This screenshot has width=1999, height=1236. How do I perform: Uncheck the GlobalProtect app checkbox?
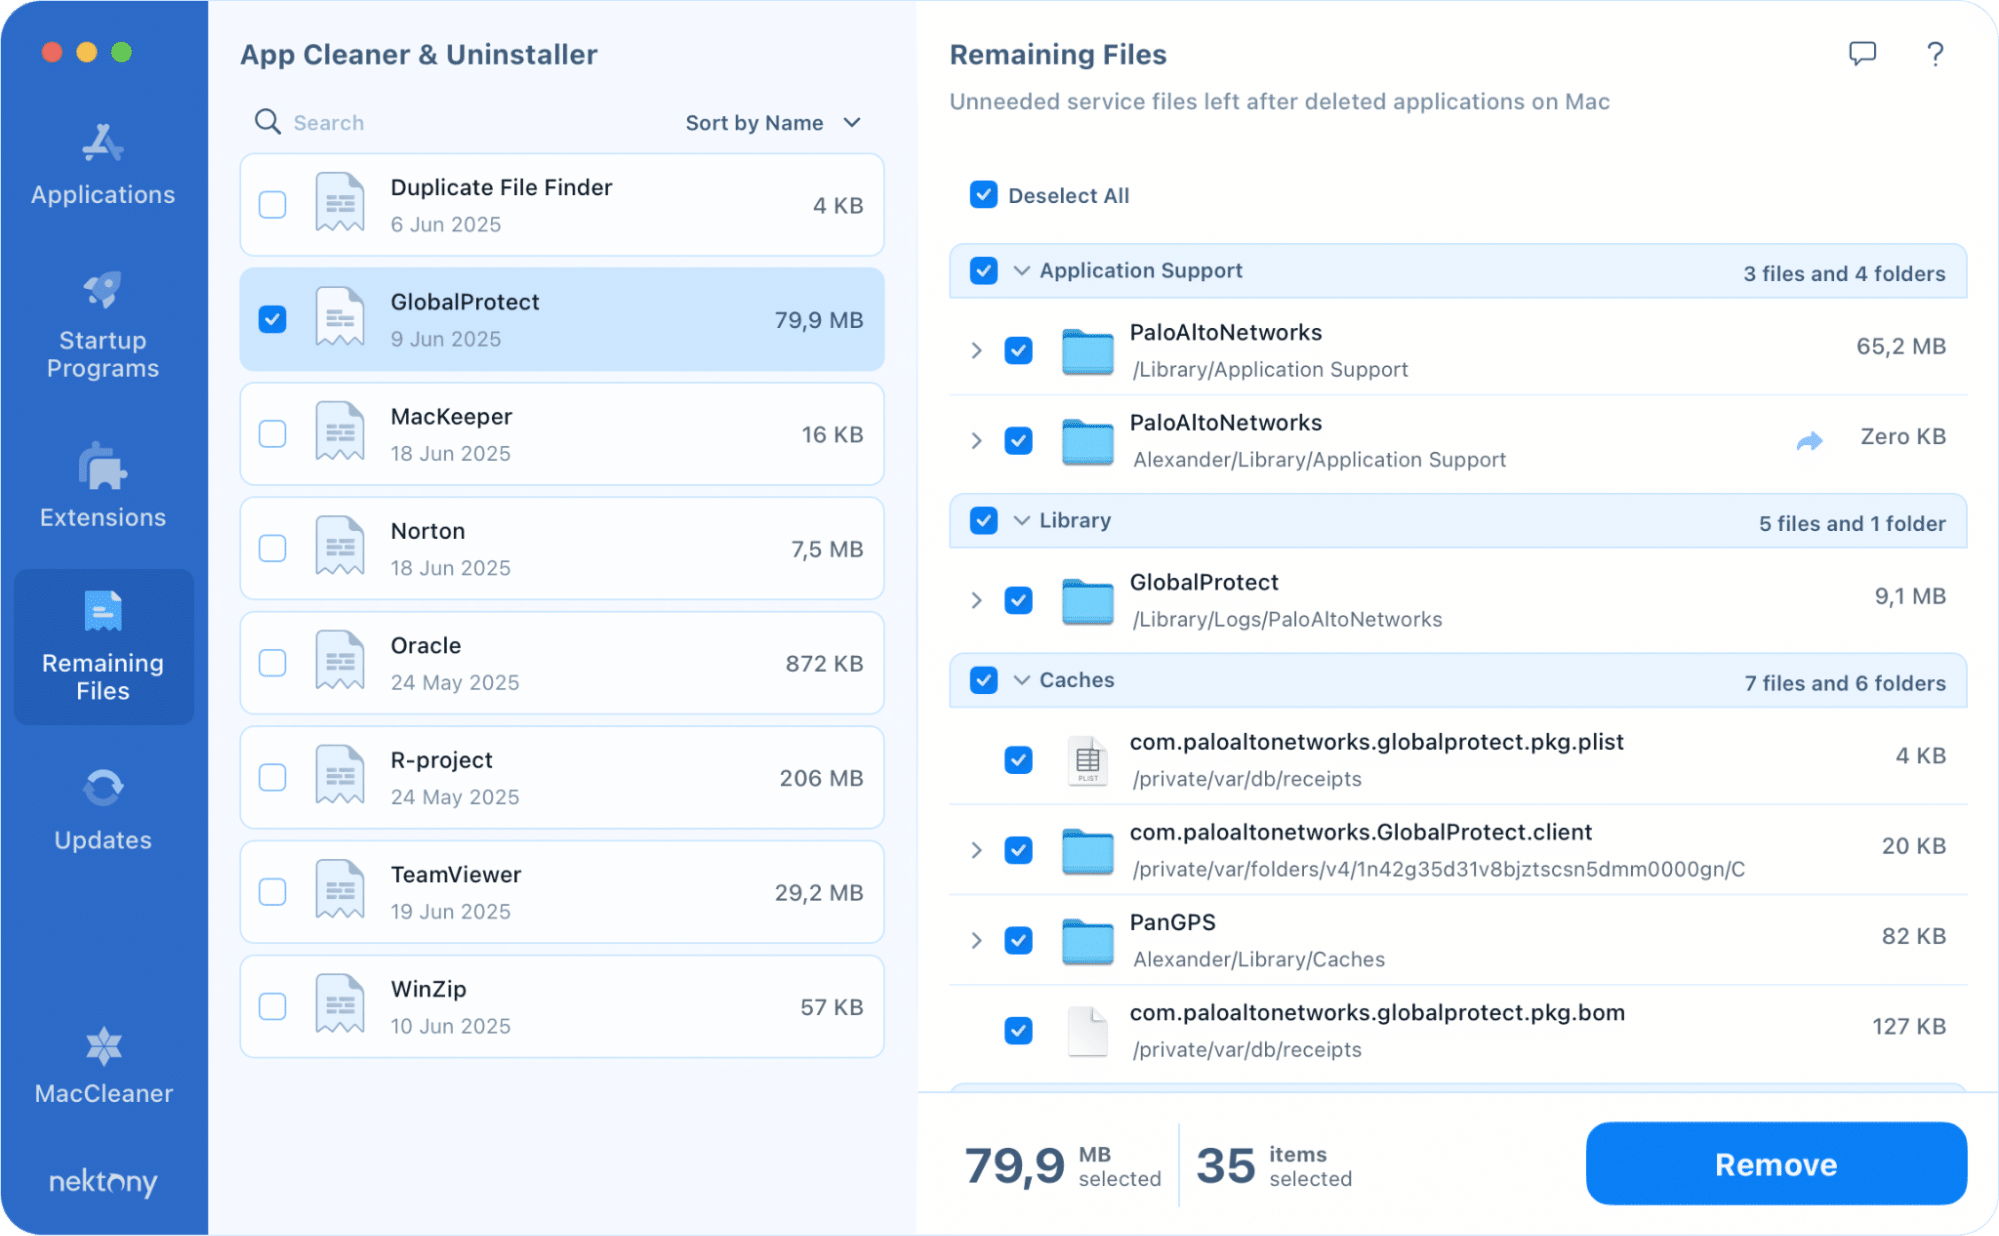271,318
